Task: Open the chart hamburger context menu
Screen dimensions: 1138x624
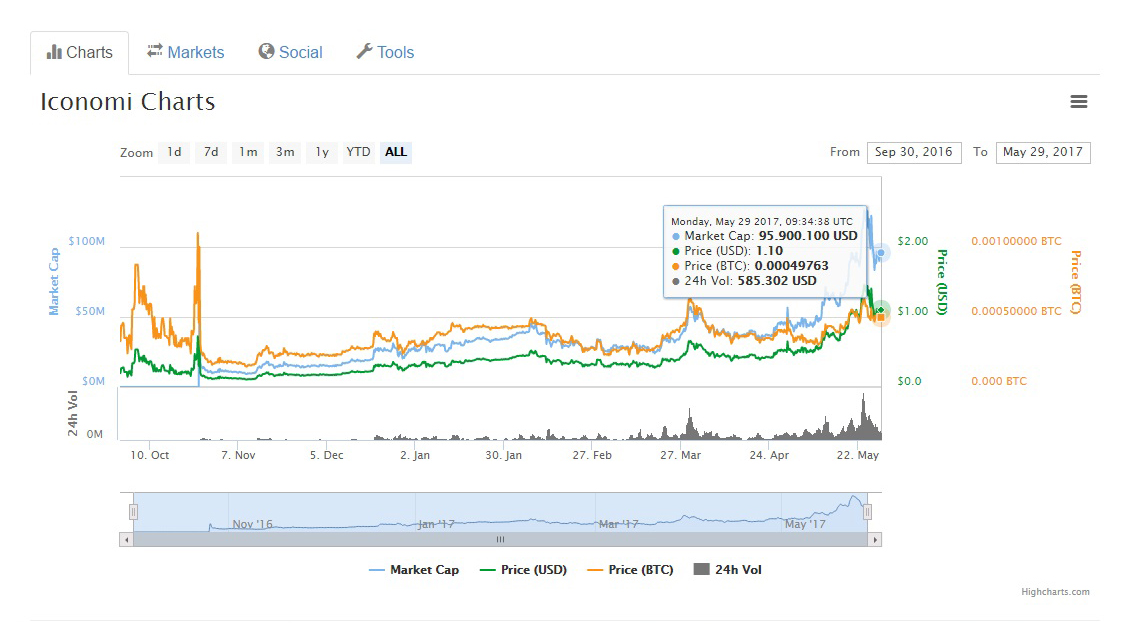Action: click(x=1078, y=102)
